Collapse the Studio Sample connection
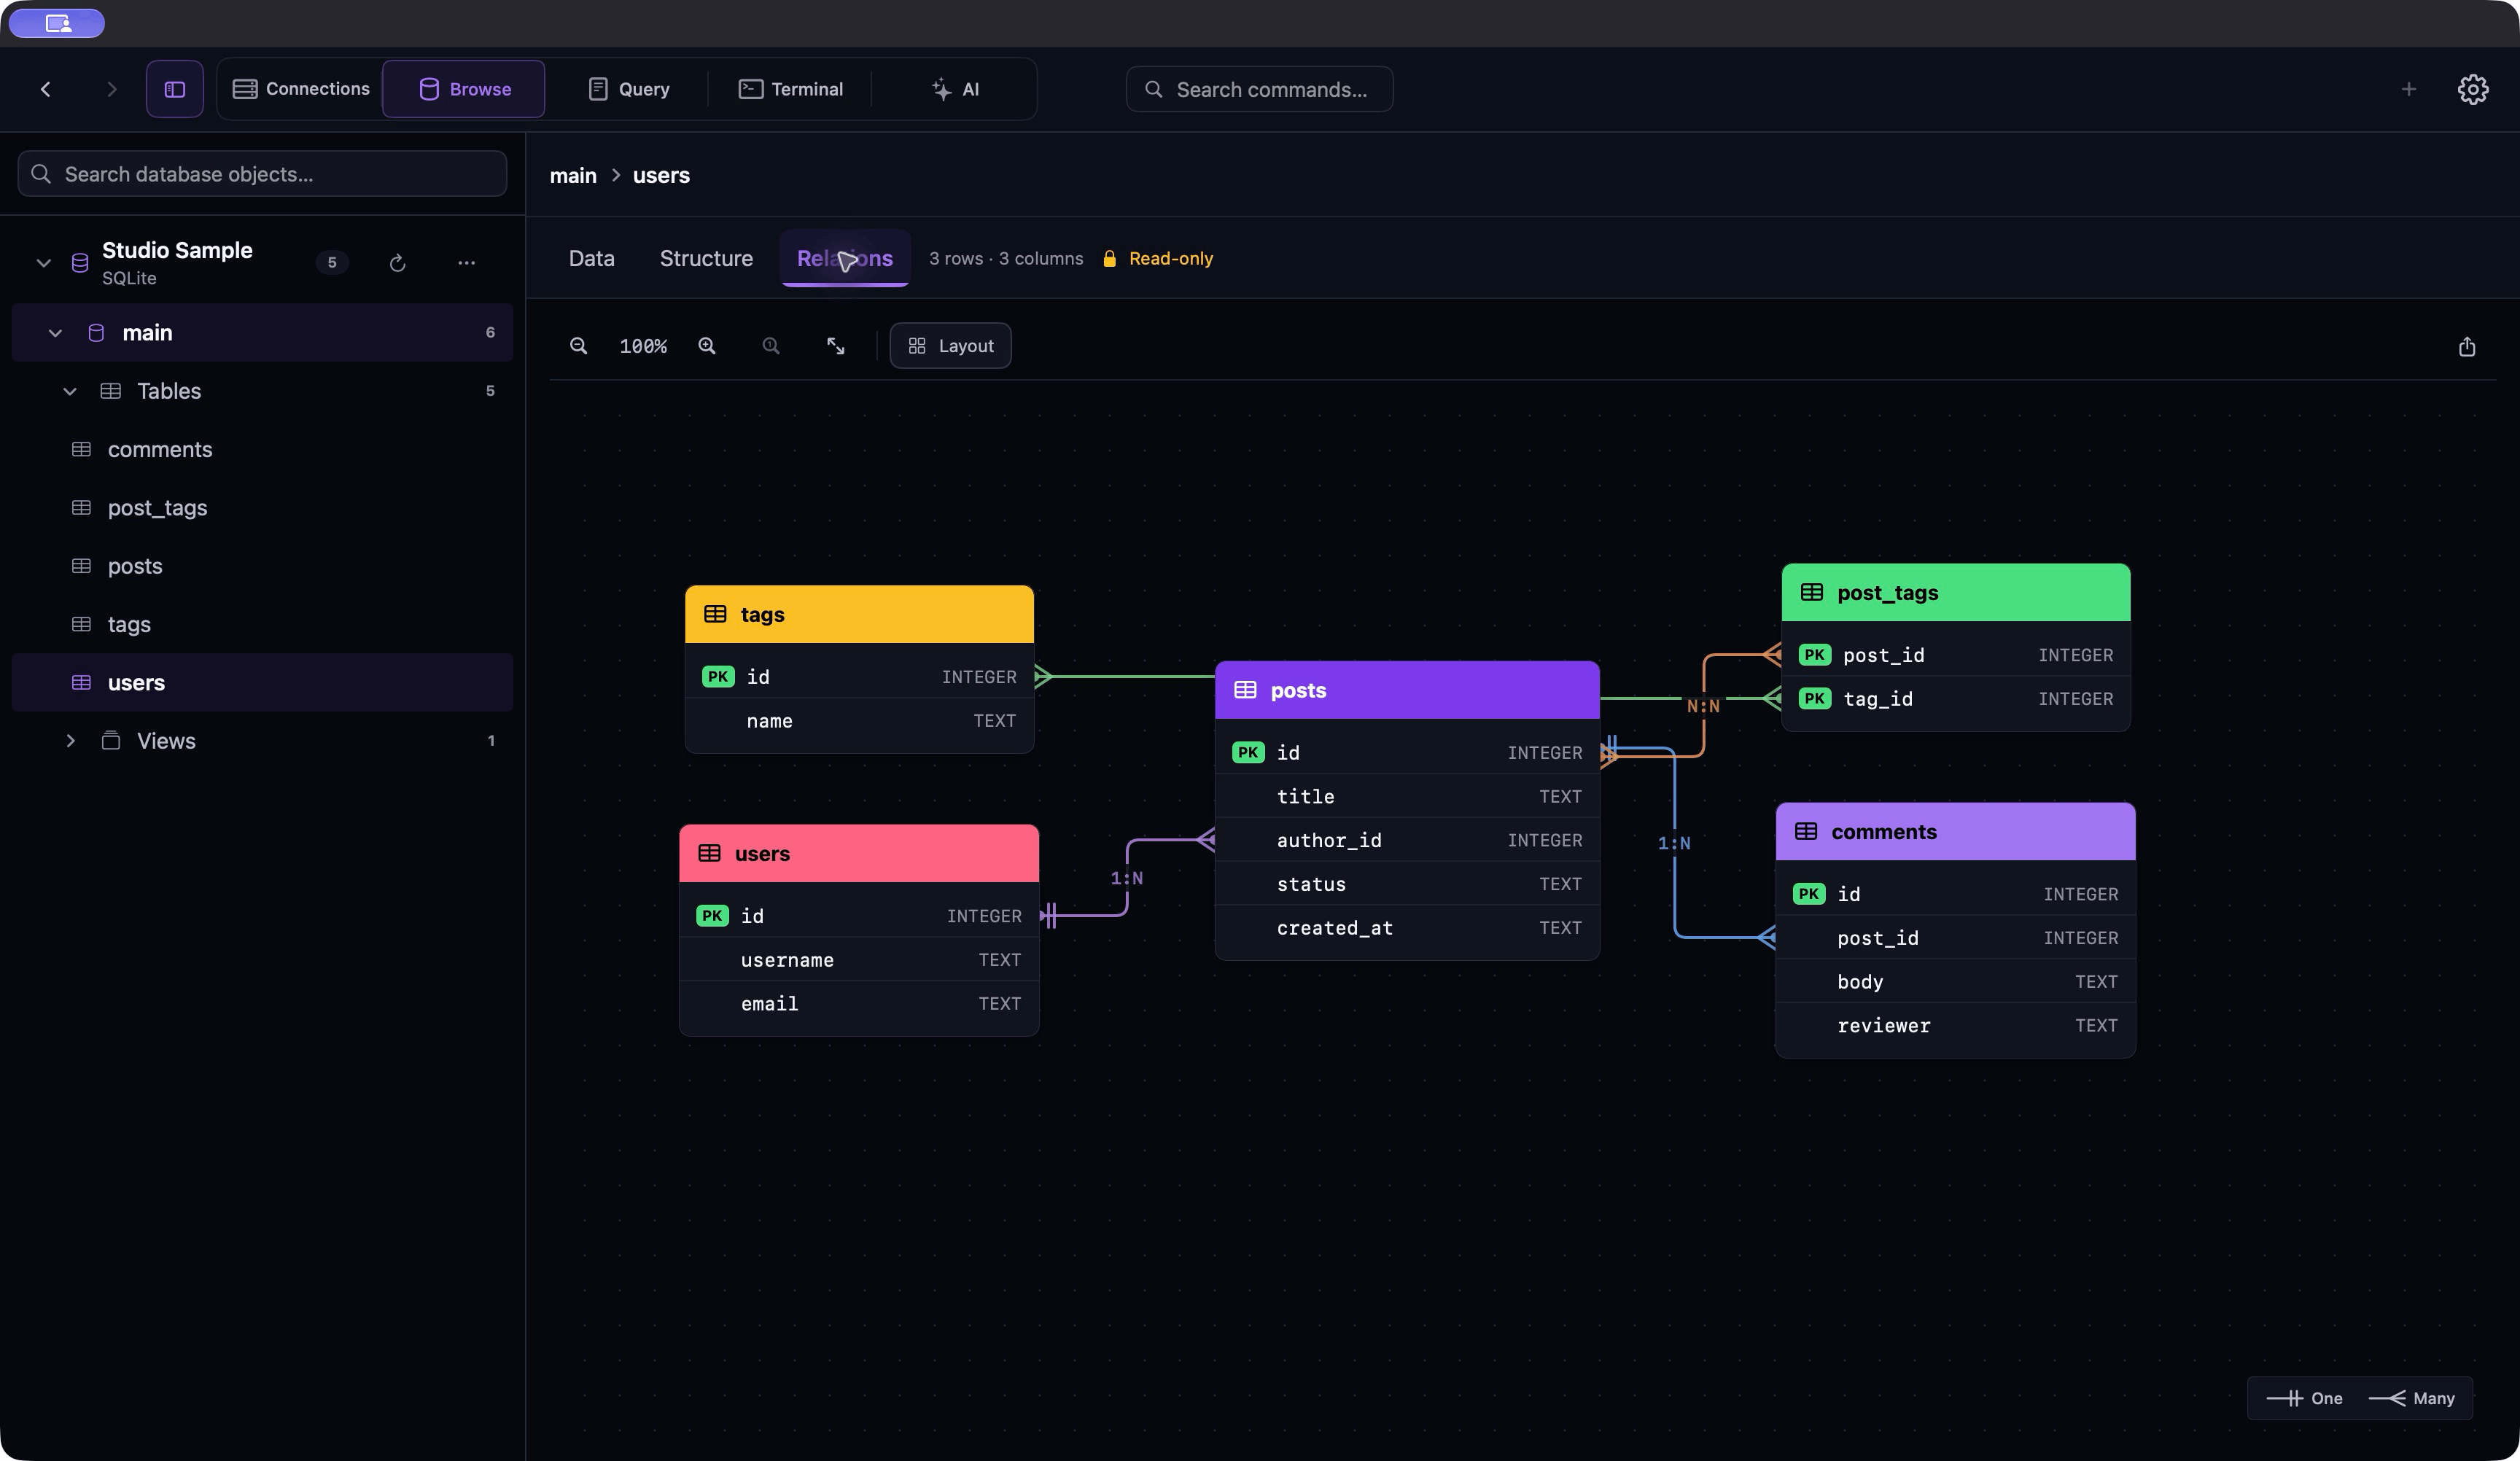 (44, 263)
